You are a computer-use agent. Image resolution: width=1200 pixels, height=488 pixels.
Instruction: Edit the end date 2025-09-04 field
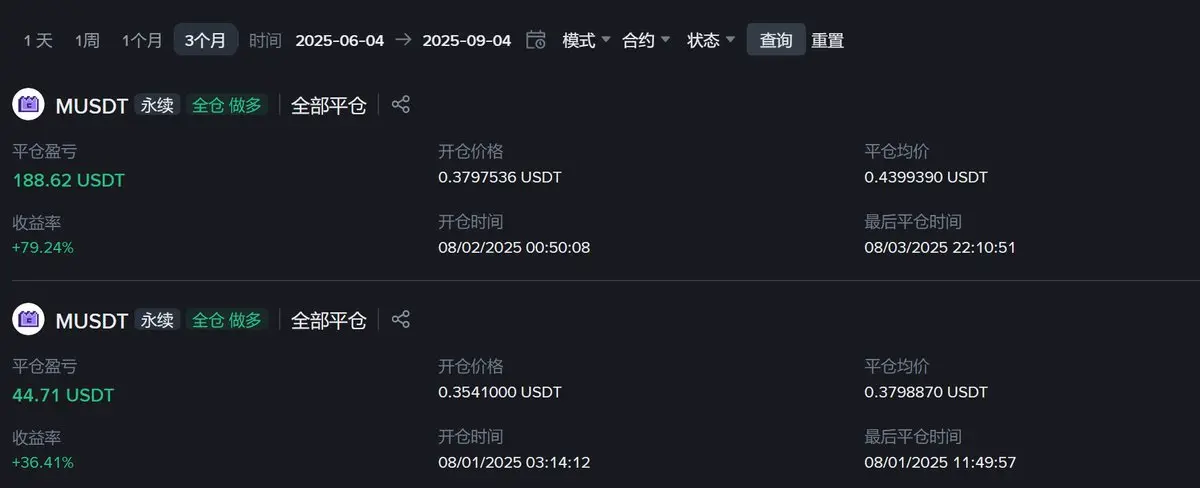point(467,40)
